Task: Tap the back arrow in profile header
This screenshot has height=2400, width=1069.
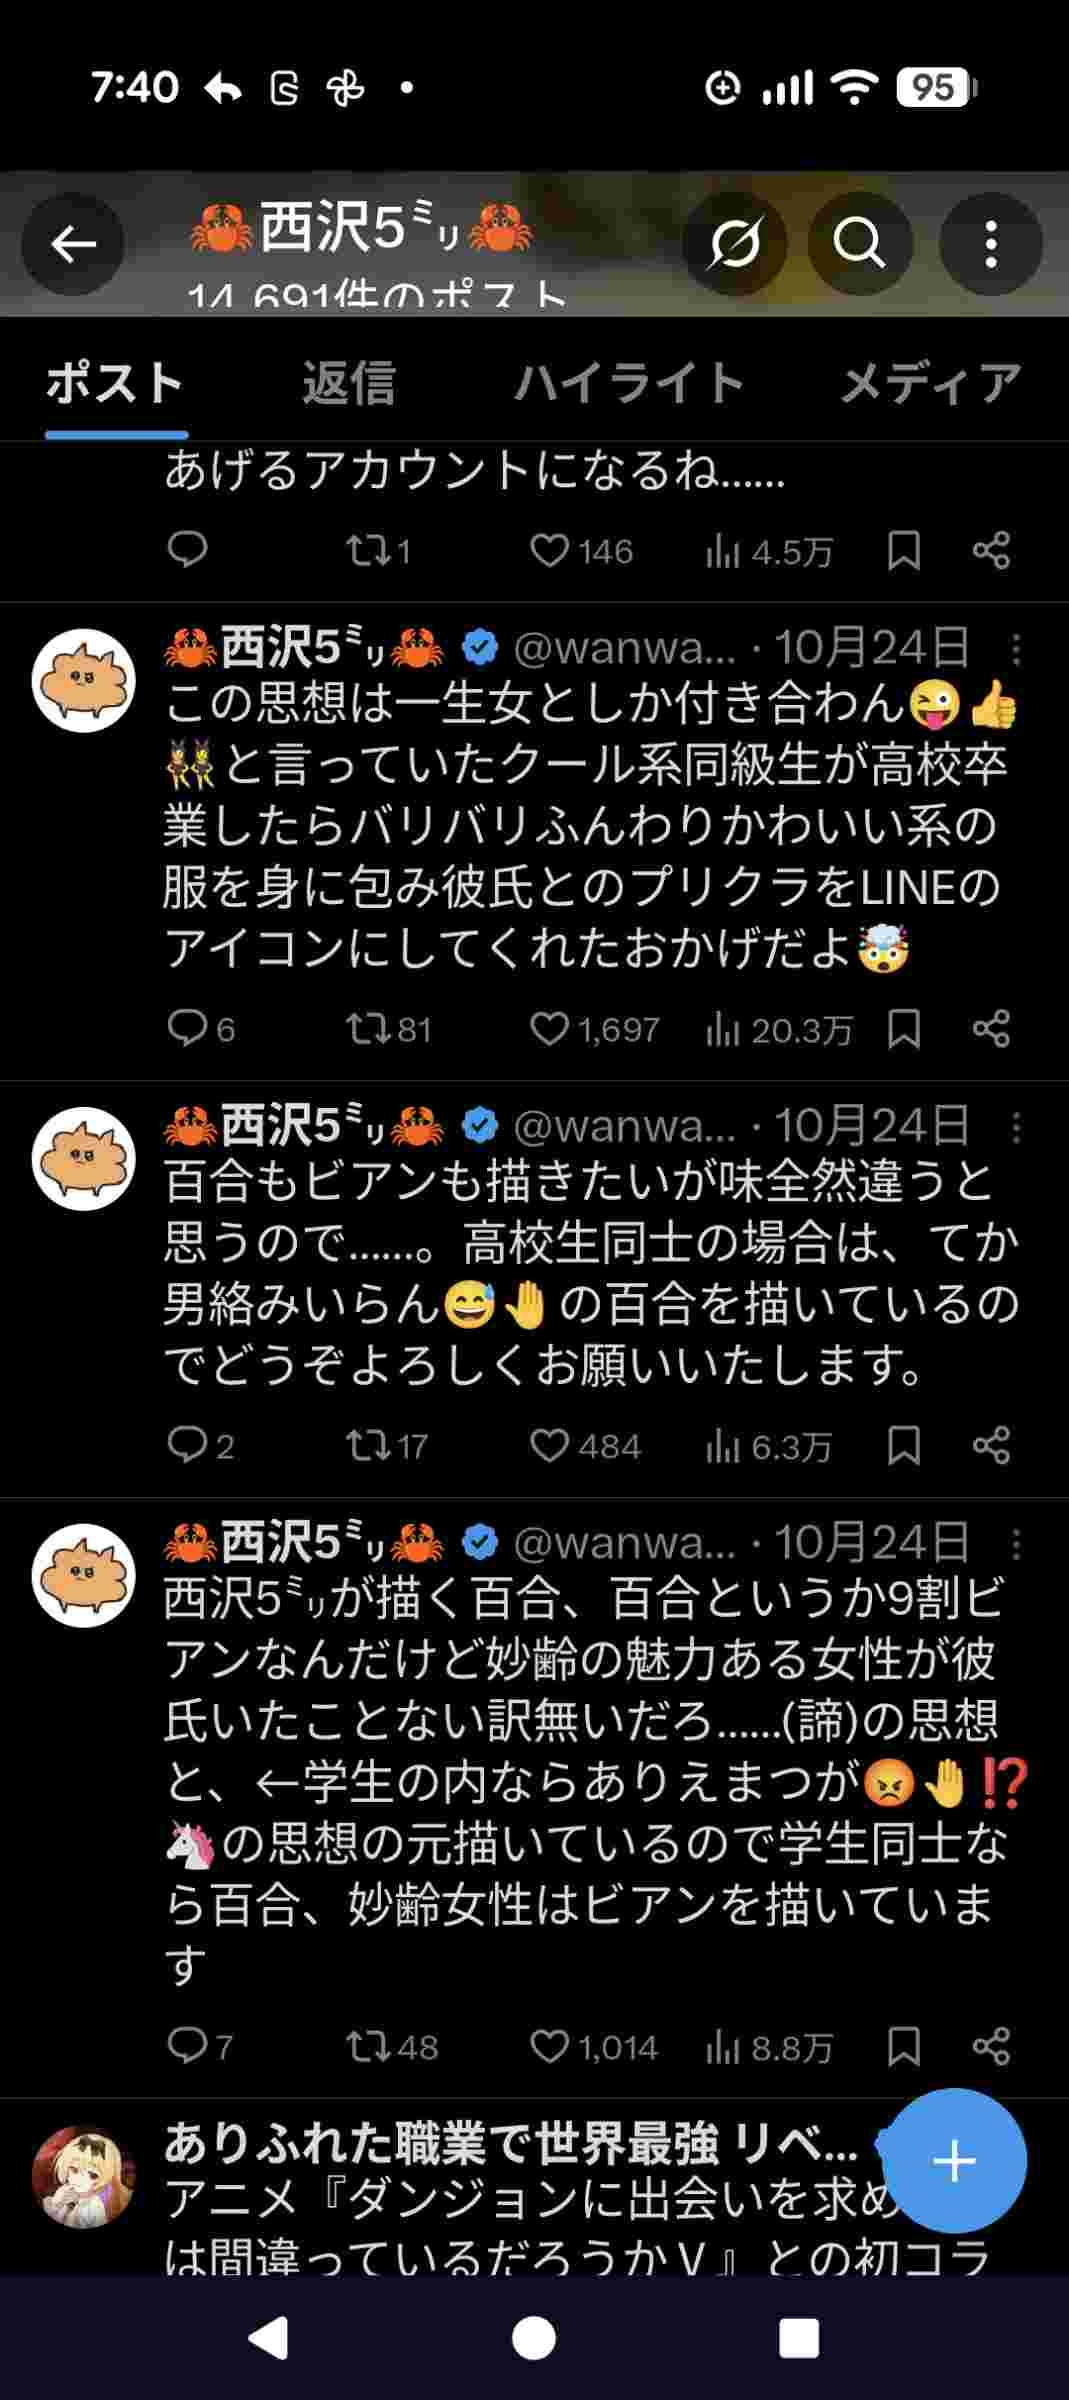Action: (x=73, y=243)
